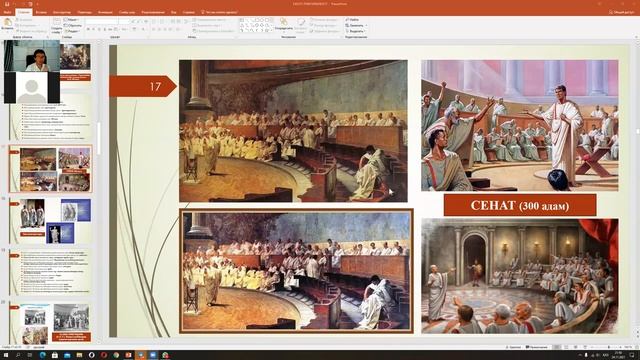640x360 pixels.
Task: Switch to Normal view in the status bar
Action: [x=557, y=347]
